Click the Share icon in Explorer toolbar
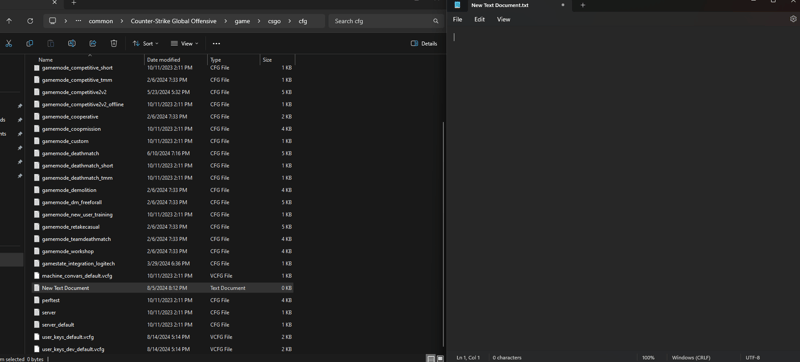Image resolution: width=800 pixels, height=362 pixels. 93,43
